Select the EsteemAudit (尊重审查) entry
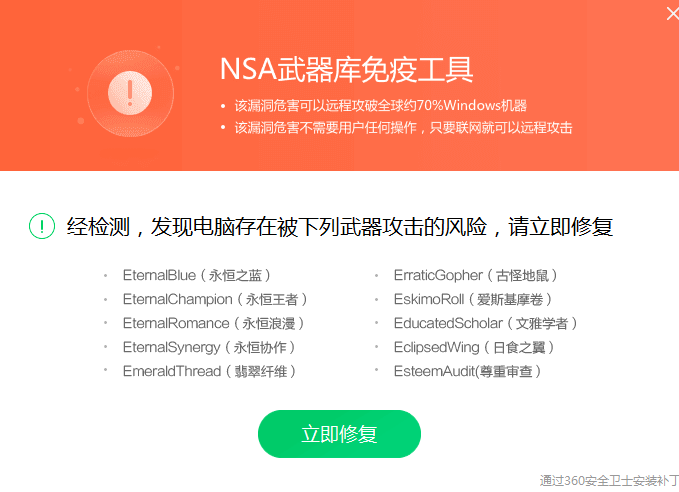The image size is (679, 492). 467,371
